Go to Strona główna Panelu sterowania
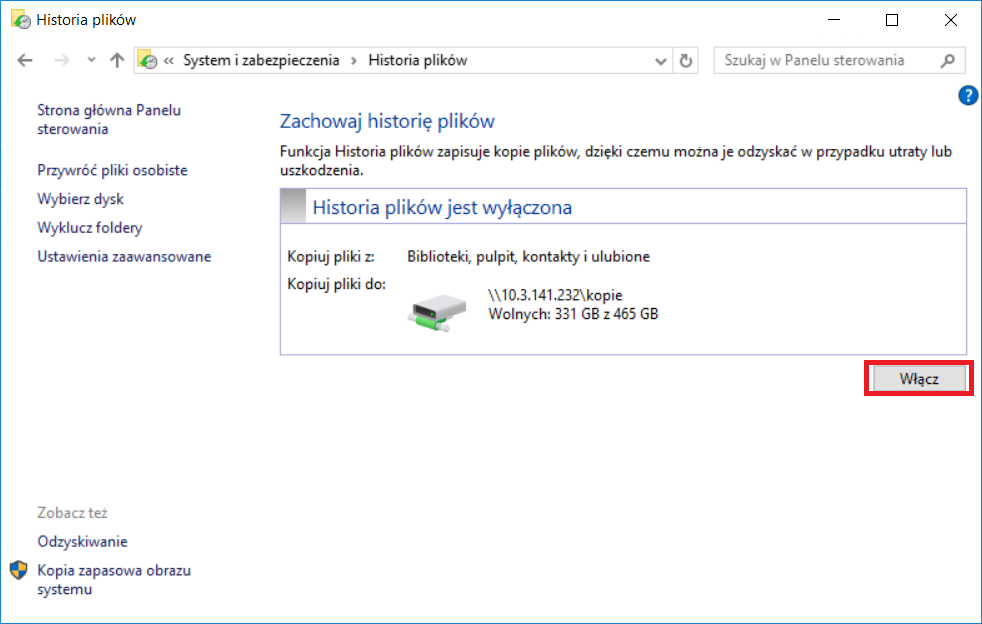Viewport: 982px width, 624px height. point(109,119)
